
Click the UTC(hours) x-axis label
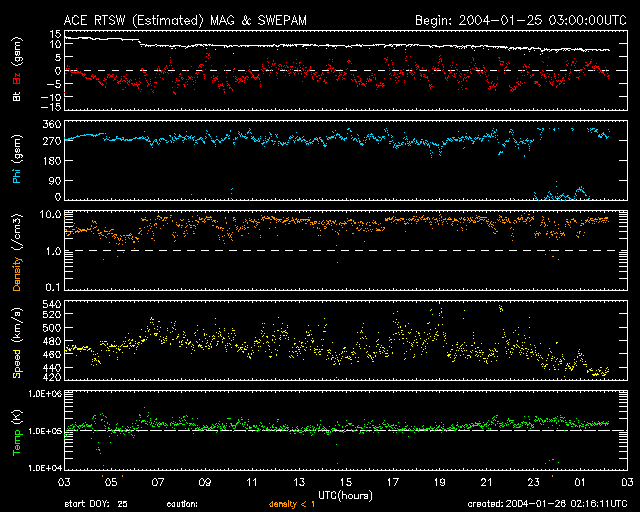345,494
